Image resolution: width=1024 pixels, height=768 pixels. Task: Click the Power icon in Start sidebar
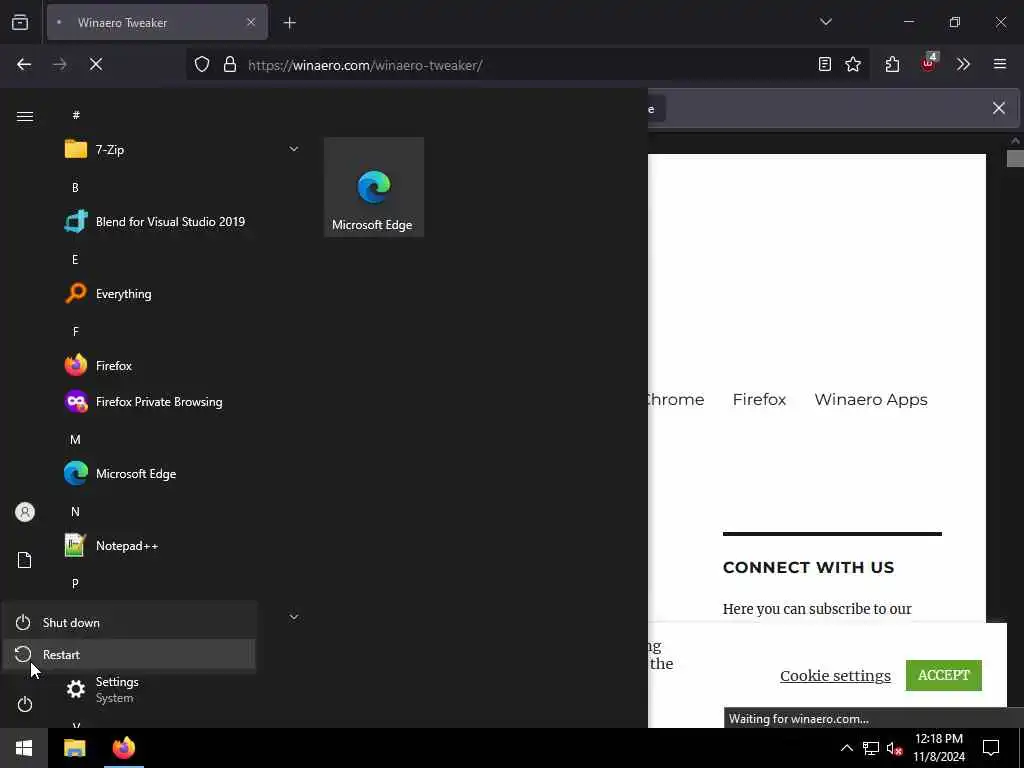[x=25, y=704]
